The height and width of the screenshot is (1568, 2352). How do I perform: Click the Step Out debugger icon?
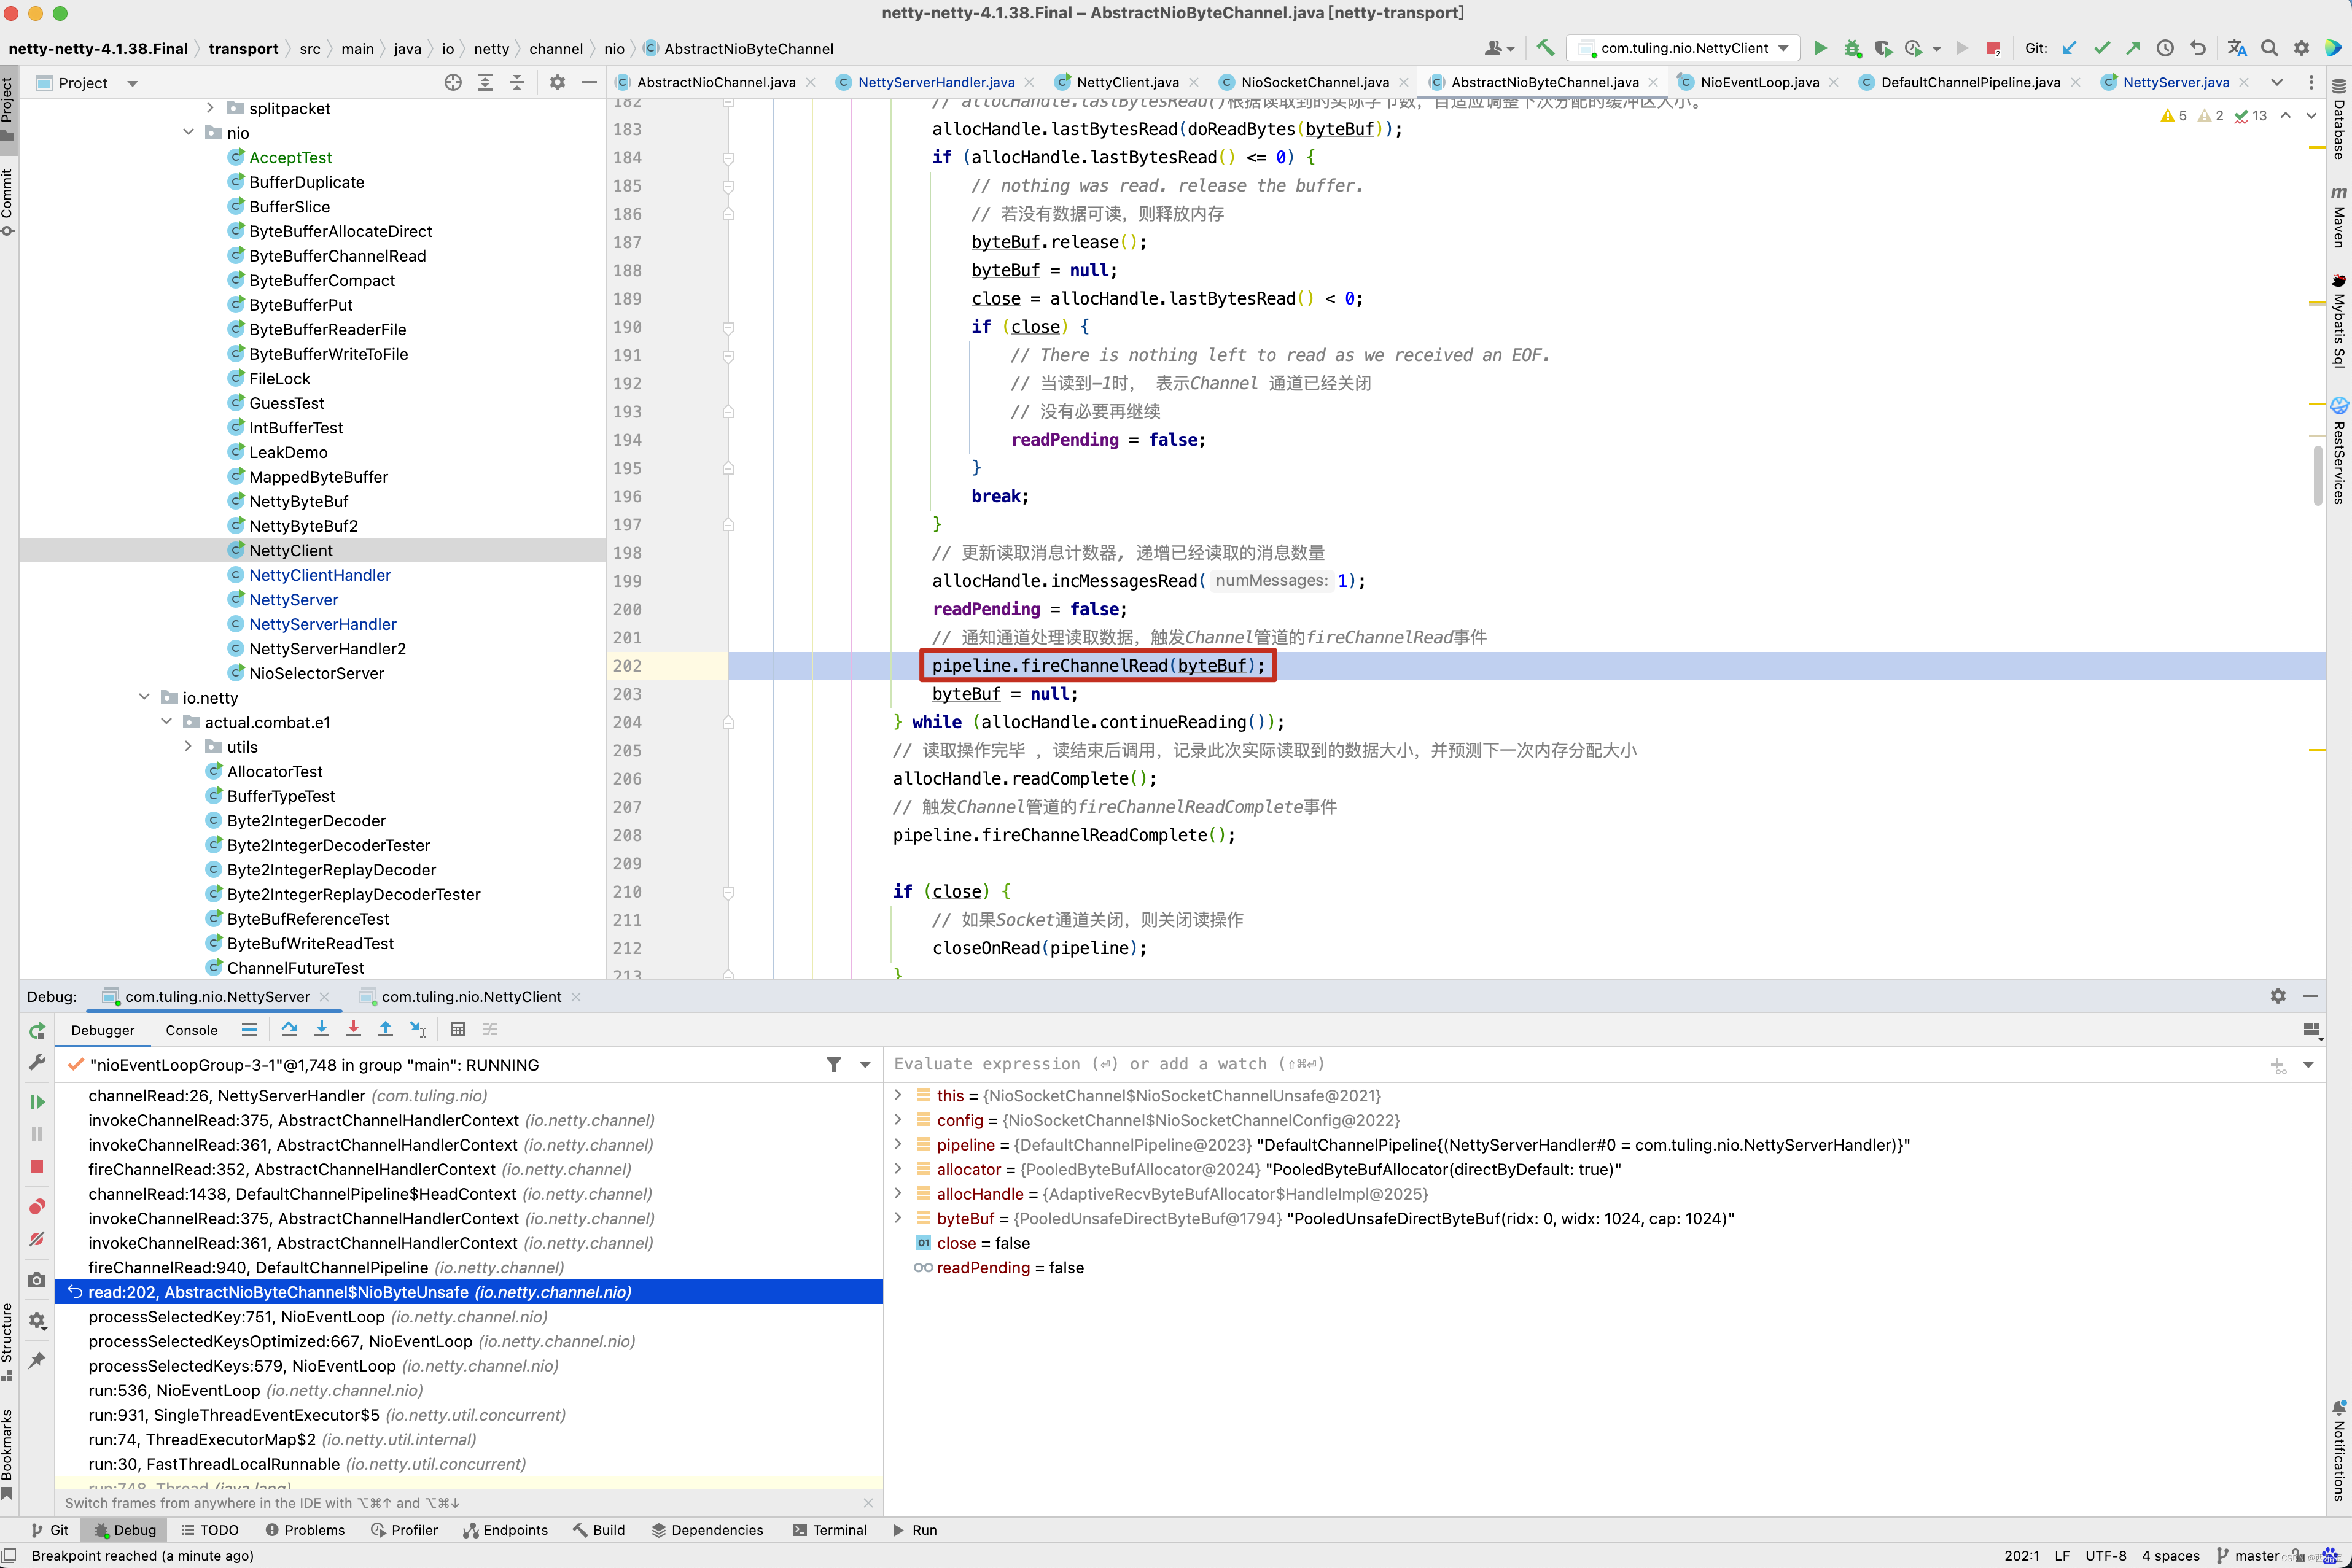tap(386, 1029)
